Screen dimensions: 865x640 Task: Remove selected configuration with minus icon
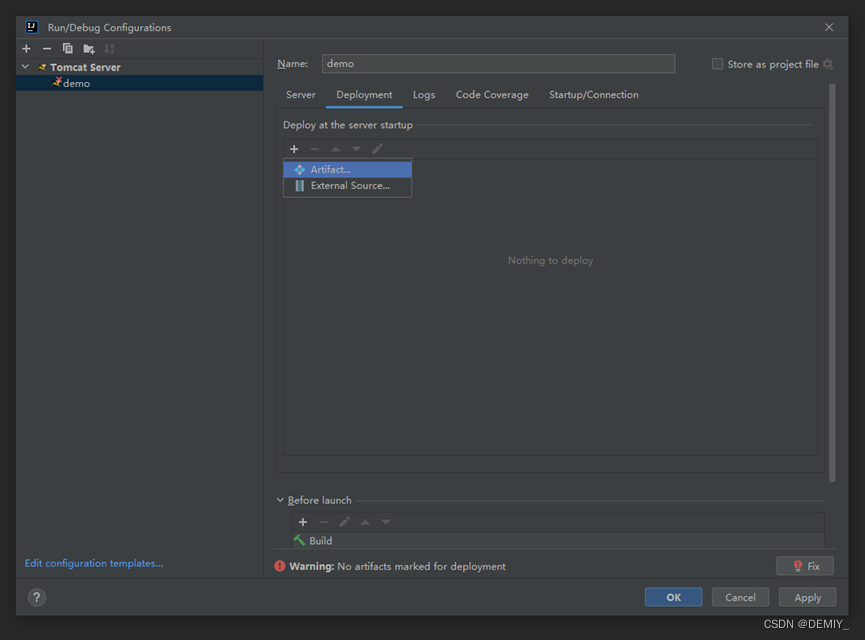click(x=47, y=49)
